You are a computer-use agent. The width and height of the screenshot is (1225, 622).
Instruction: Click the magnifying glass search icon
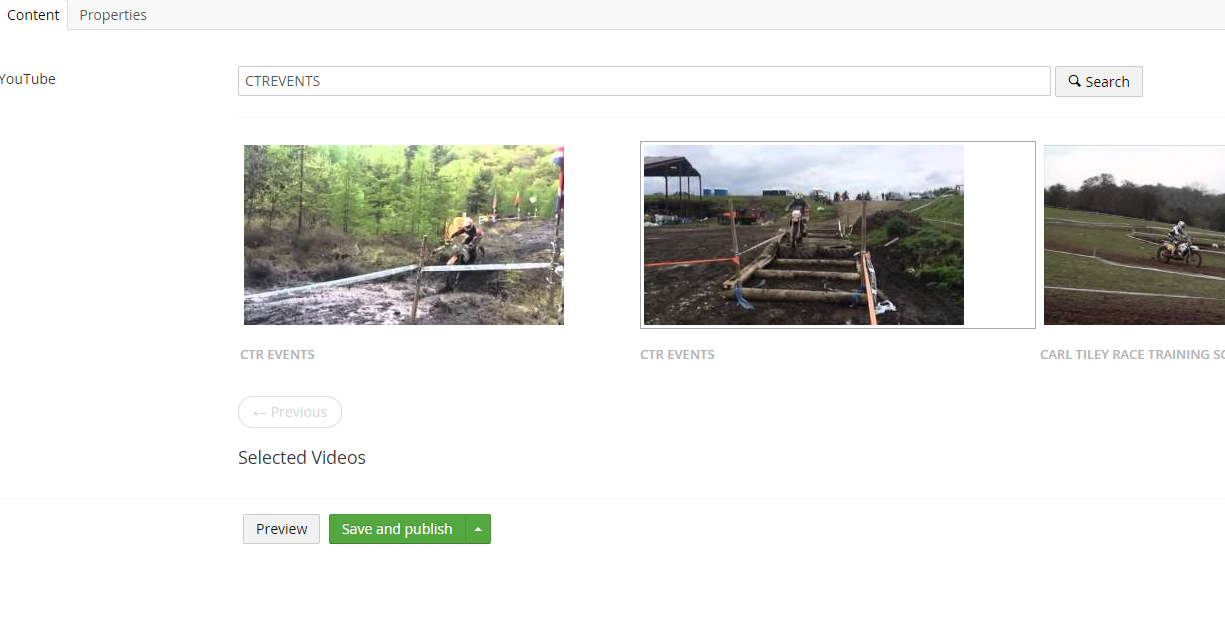click(1074, 81)
